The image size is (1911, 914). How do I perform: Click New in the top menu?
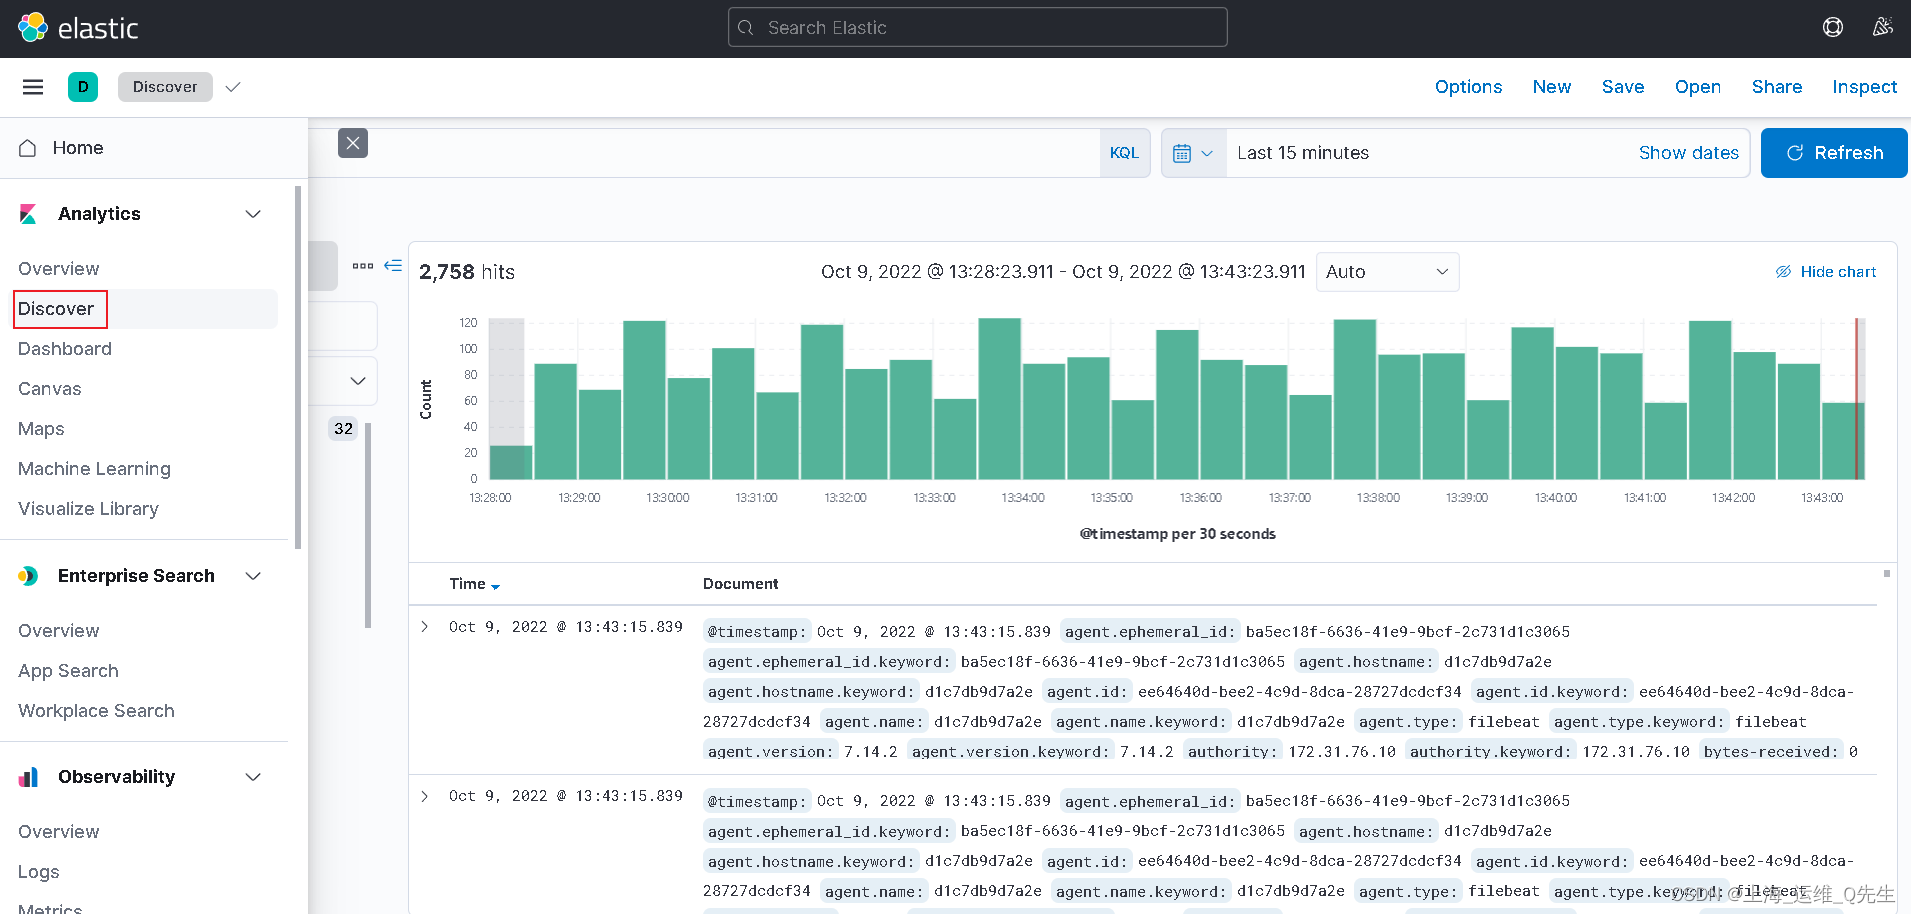pos(1551,87)
